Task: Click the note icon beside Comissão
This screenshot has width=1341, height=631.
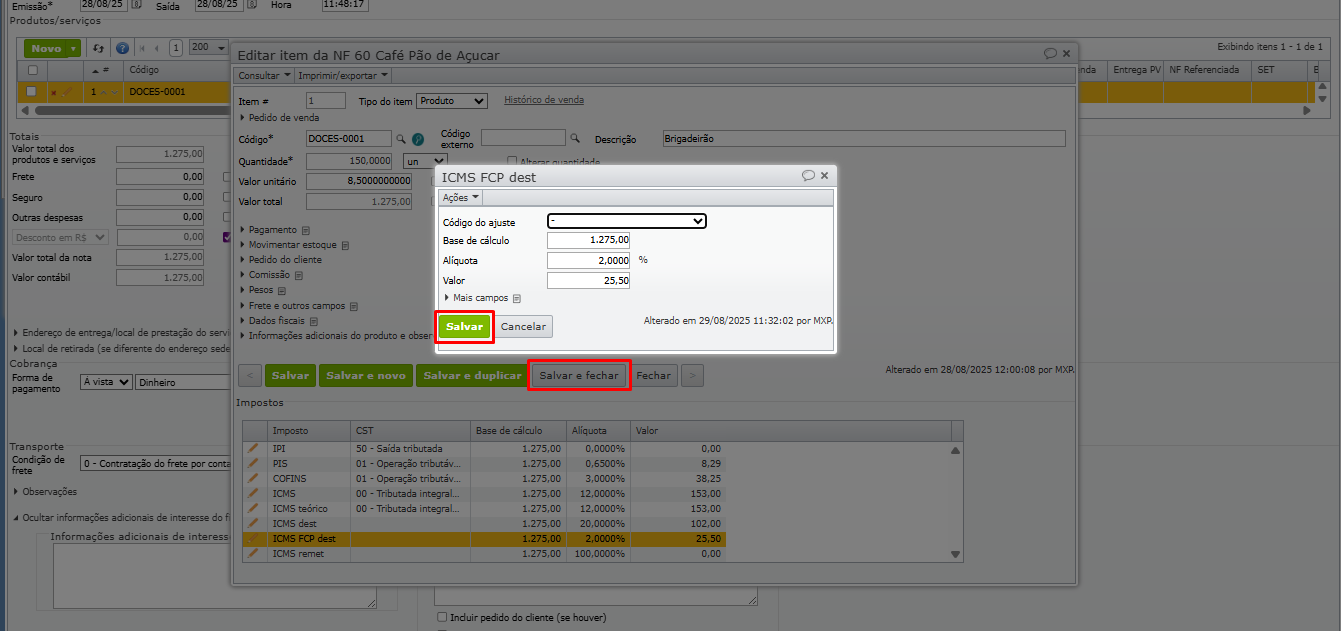Action: [299, 275]
